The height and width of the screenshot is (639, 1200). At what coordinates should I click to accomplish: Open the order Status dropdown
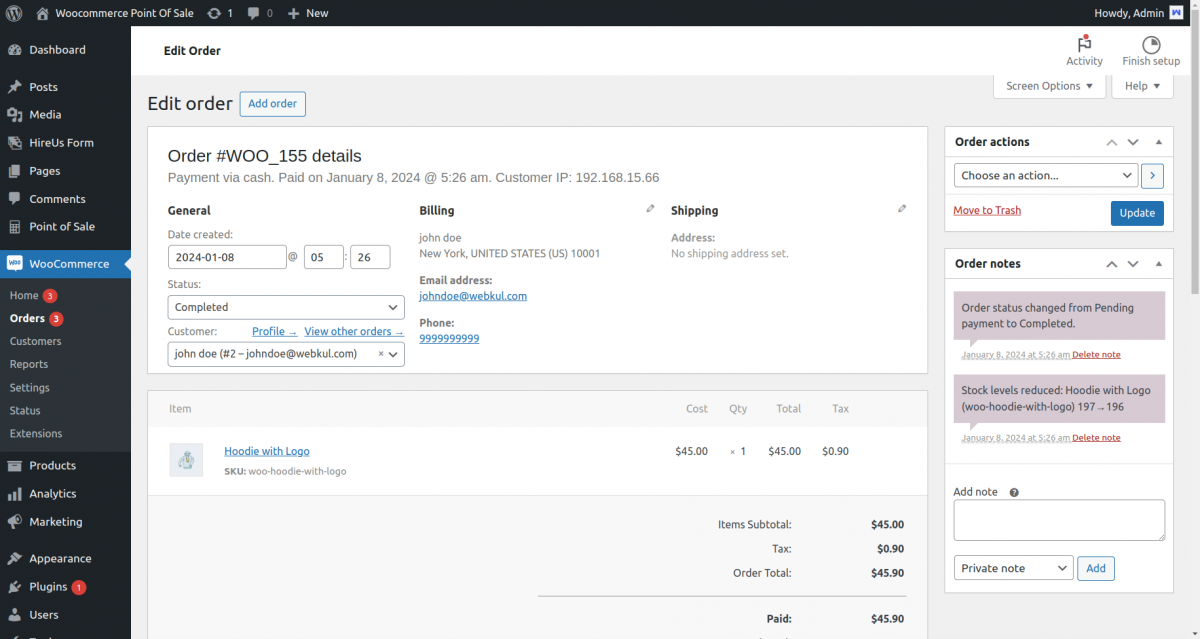point(286,308)
